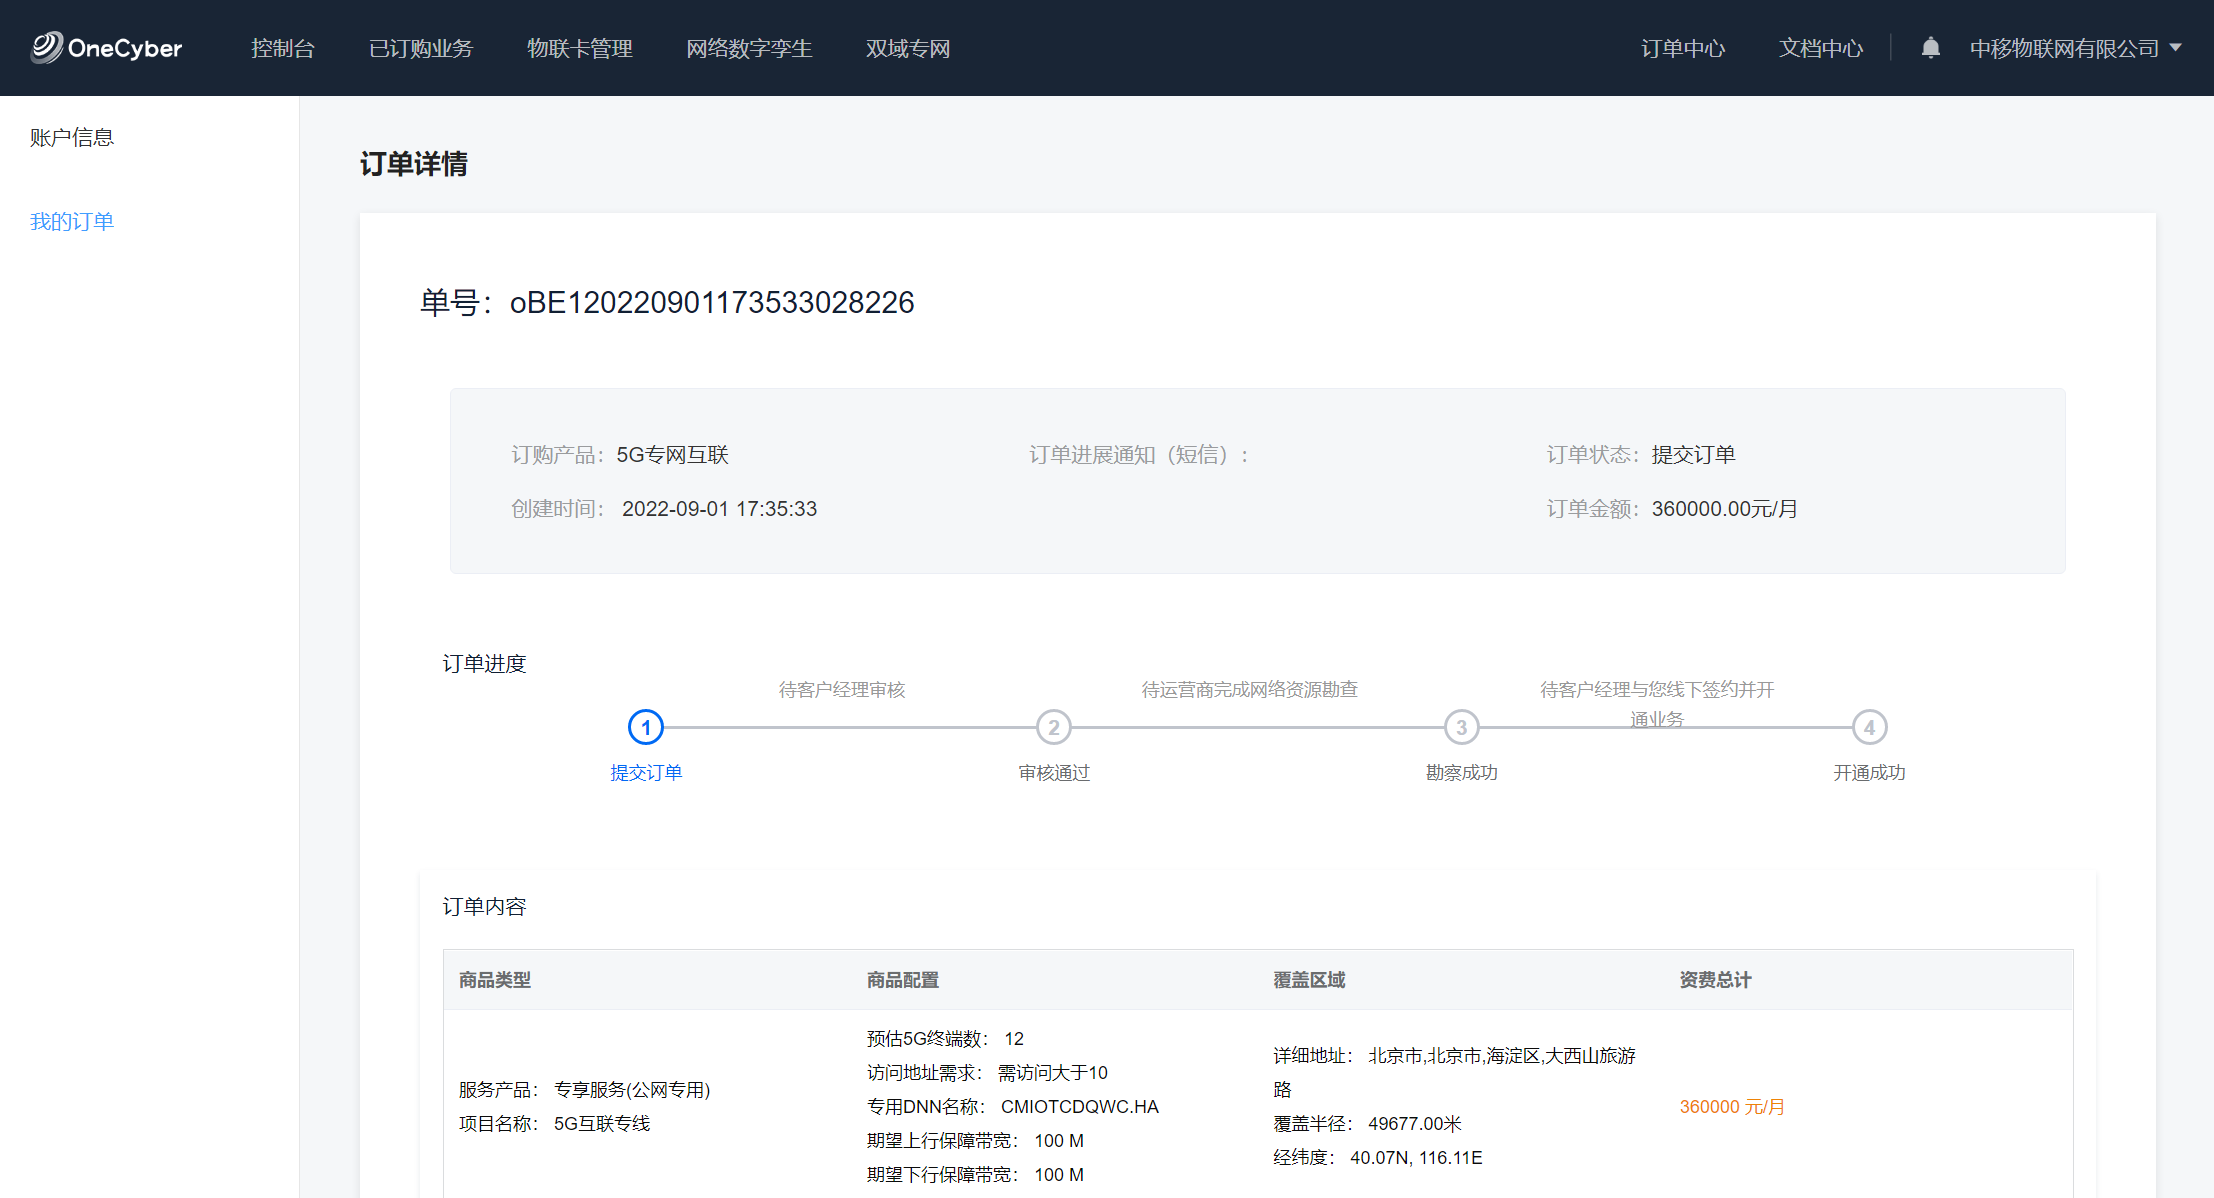Go to 物联卡管理
Screen dimensions: 2214x1198
[579, 48]
